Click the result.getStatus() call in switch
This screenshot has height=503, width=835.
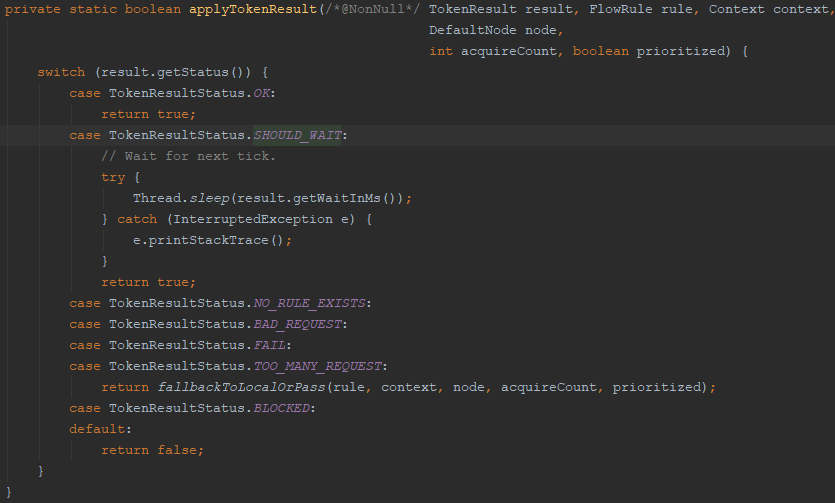click(x=180, y=73)
